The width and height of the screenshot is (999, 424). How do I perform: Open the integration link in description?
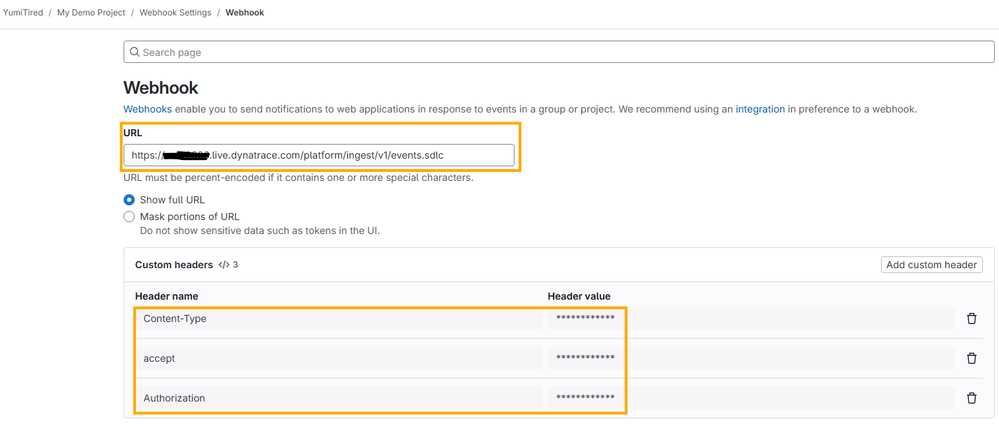click(x=760, y=109)
